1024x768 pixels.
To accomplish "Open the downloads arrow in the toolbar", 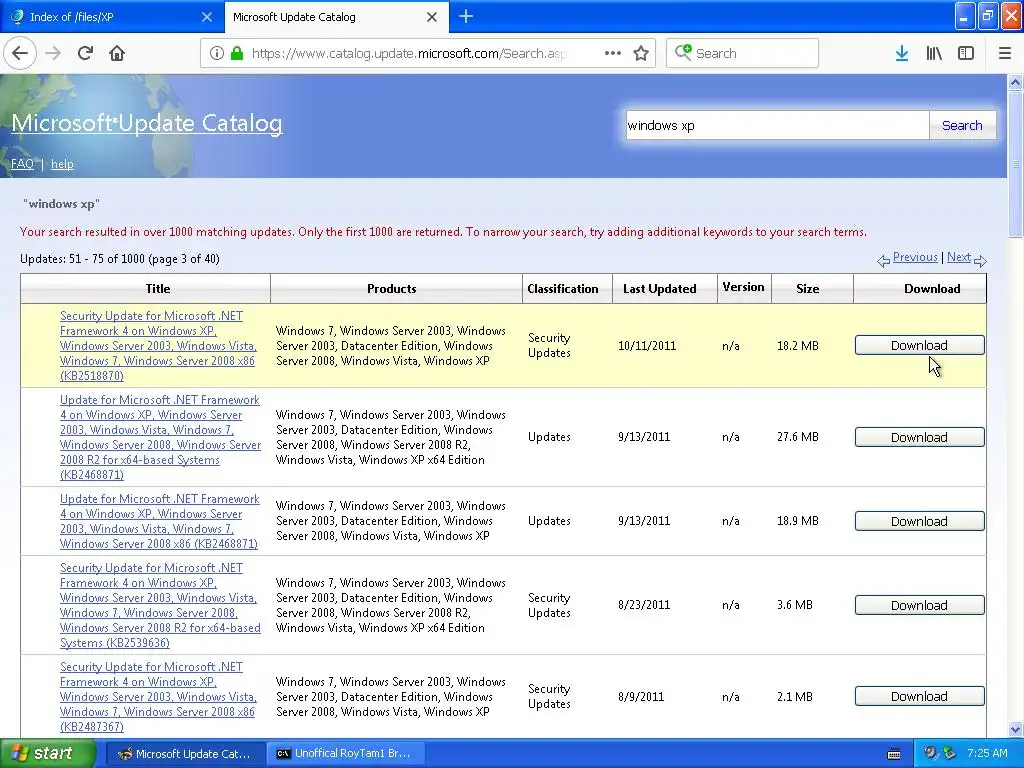I will [x=901, y=54].
